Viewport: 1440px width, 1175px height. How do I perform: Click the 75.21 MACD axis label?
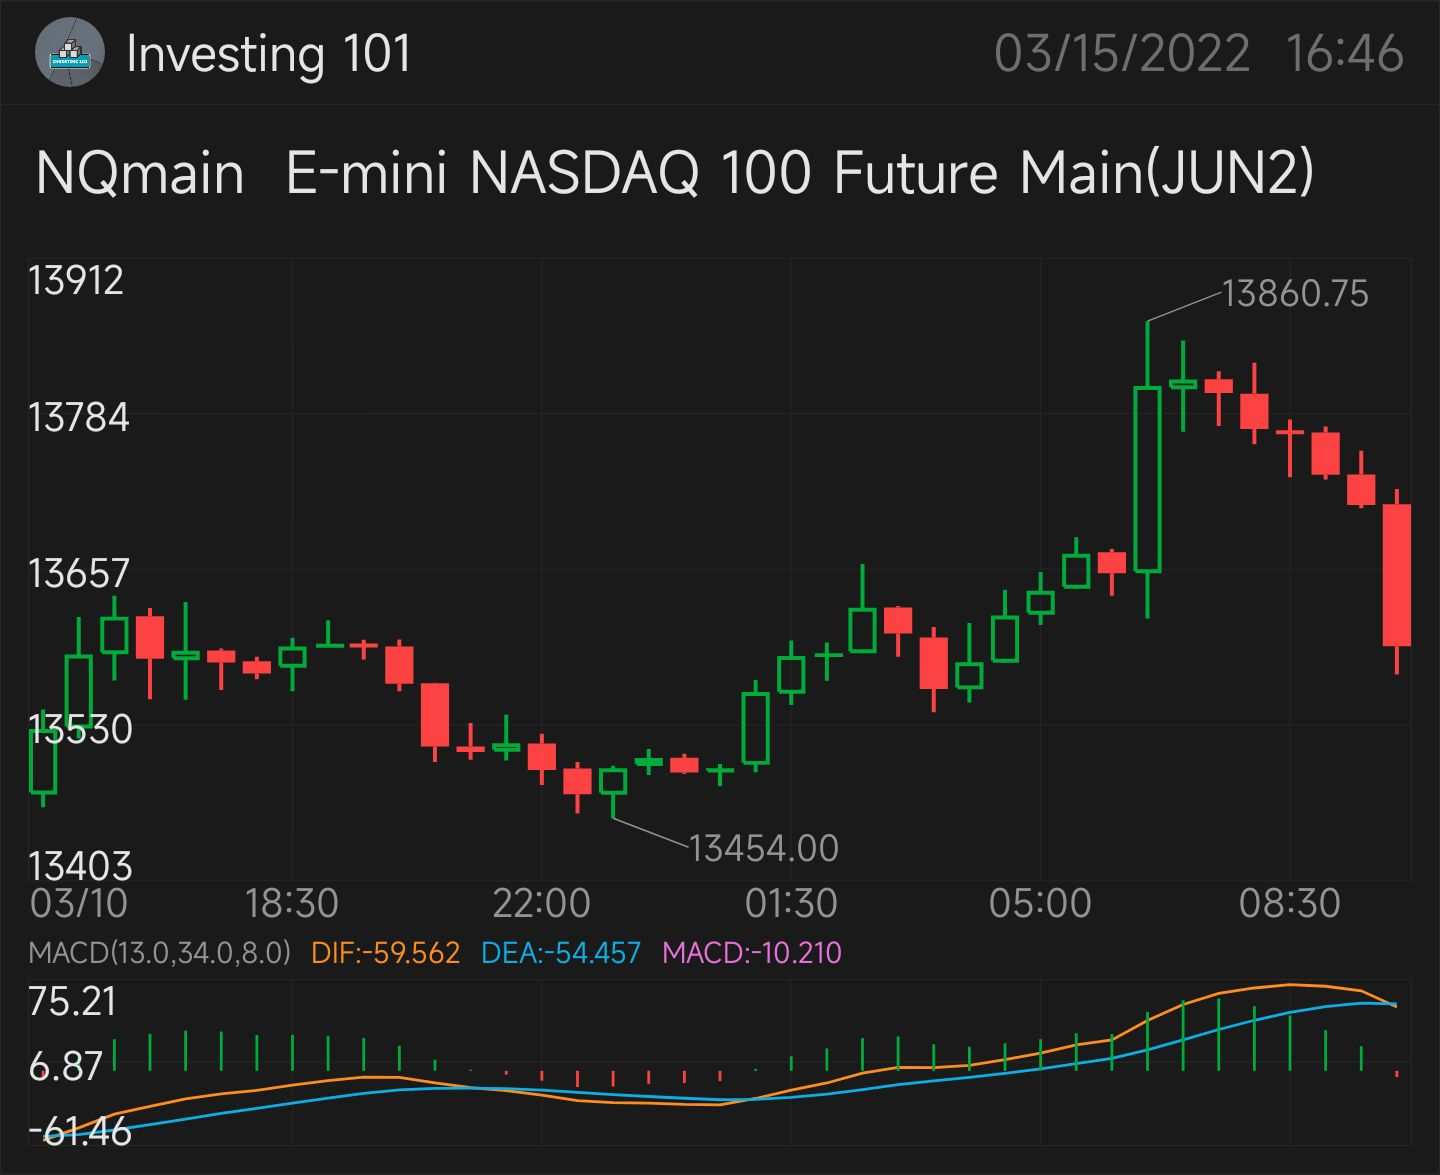pyautogui.click(x=72, y=1001)
